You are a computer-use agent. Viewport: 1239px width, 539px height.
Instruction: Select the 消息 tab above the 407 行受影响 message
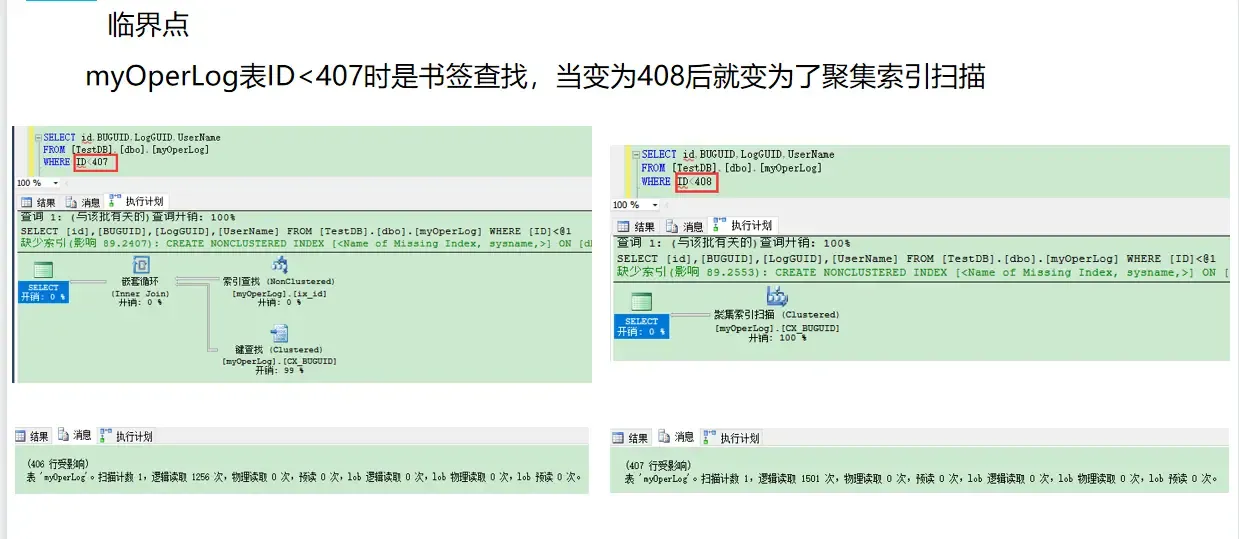tap(676, 438)
